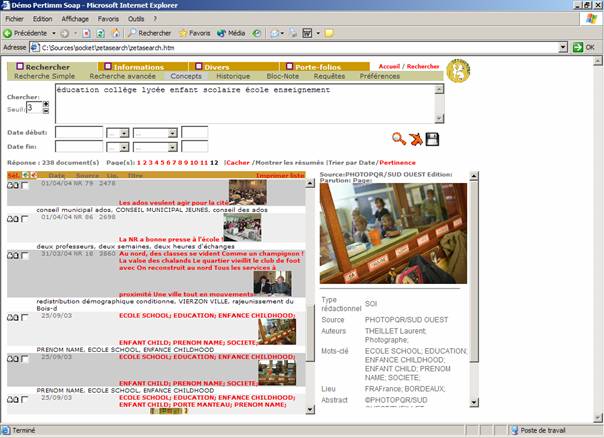
Task: Open the Bloc-Note subtab
Action: (283, 76)
